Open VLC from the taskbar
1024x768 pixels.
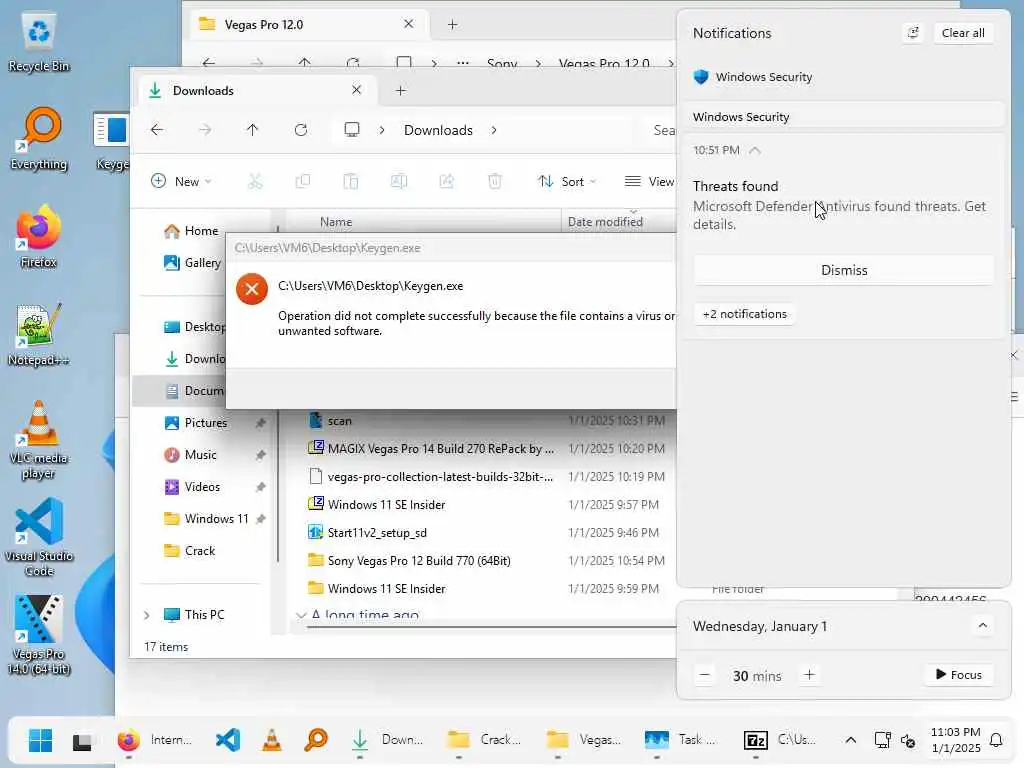[272, 740]
